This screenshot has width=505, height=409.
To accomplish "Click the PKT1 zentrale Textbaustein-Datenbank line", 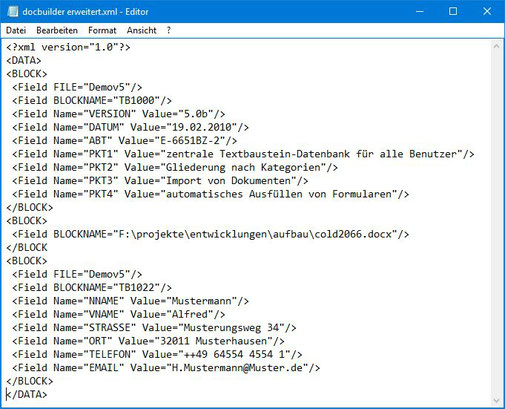I will coord(243,154).
